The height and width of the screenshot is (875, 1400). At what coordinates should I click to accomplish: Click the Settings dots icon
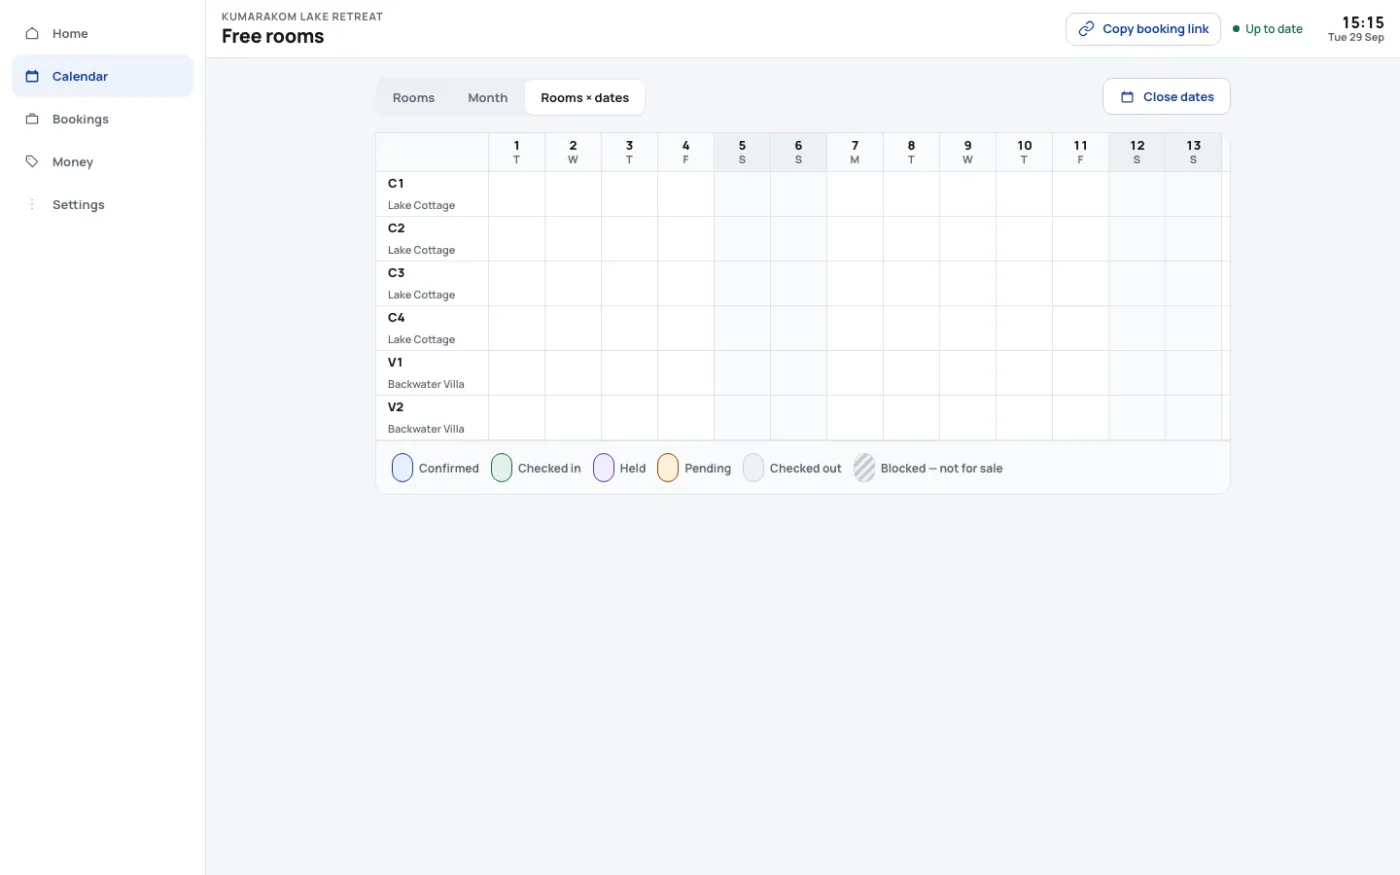[x=32, y=204]
